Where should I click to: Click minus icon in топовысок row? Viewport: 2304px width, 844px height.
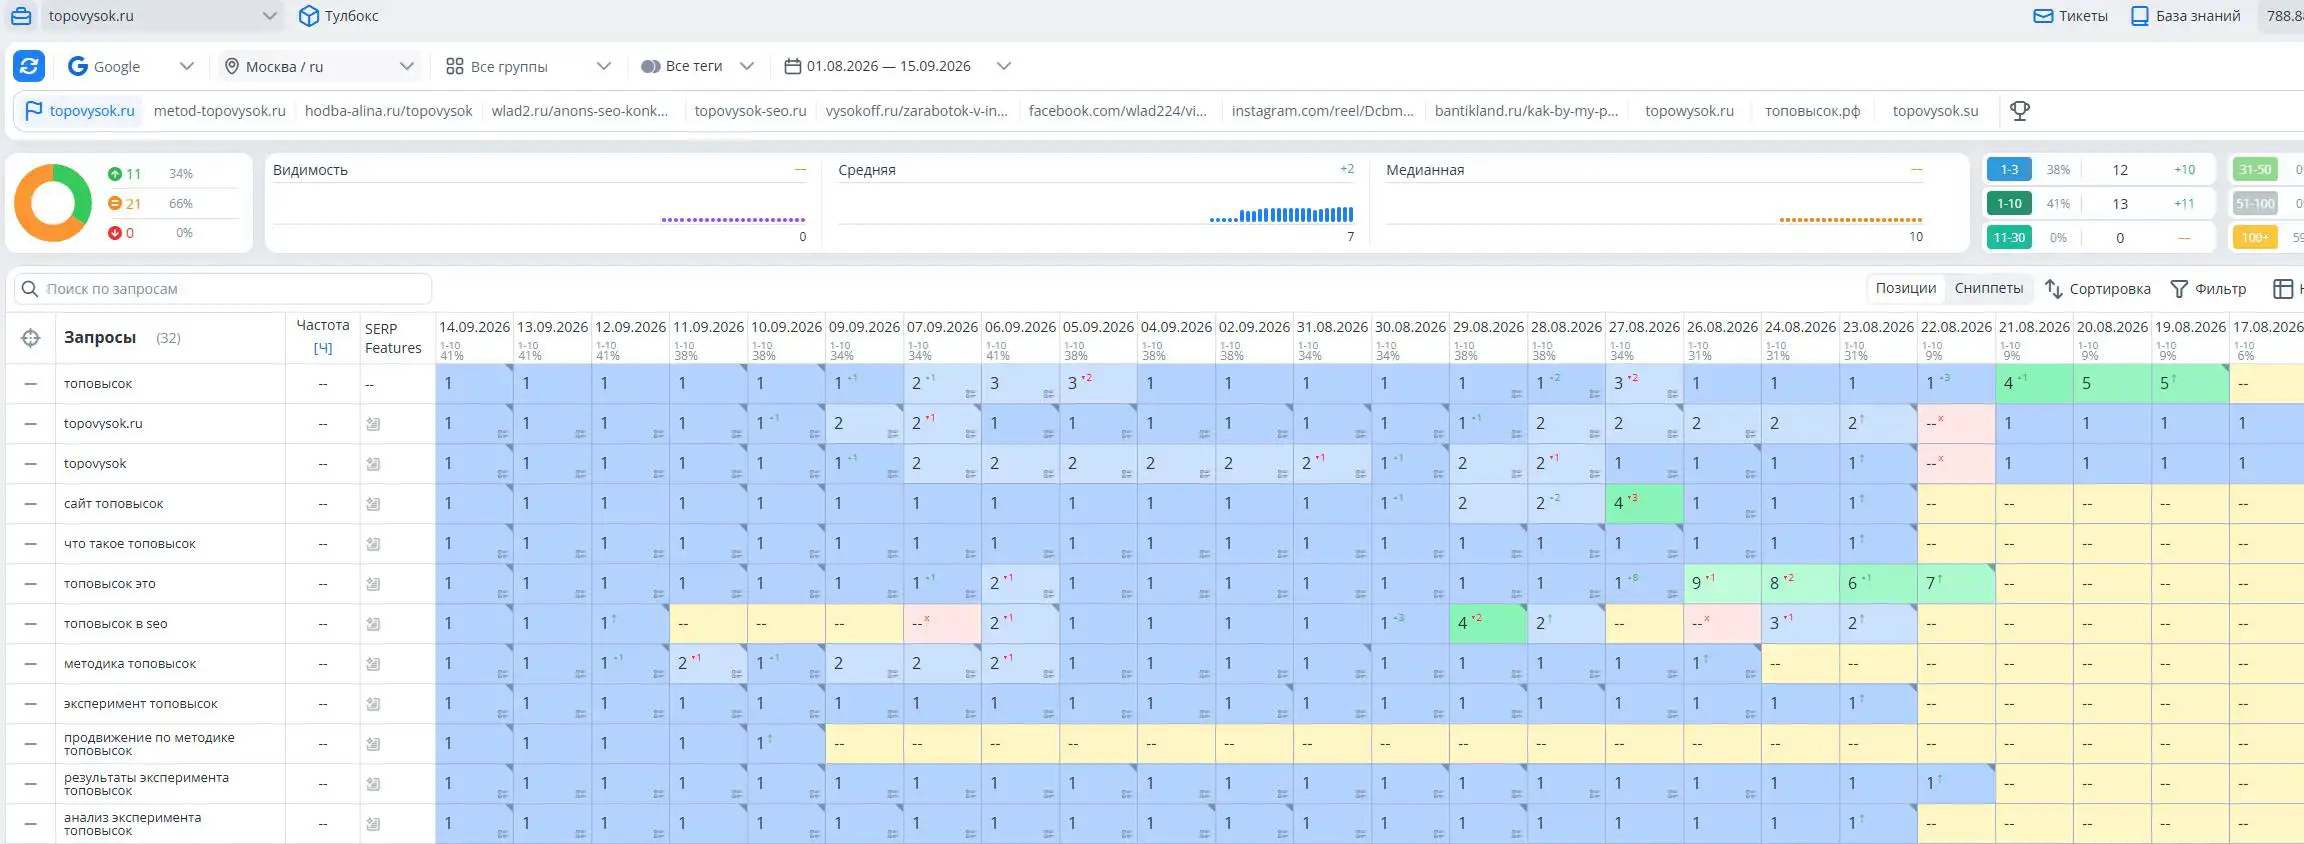tap(31, 384)
